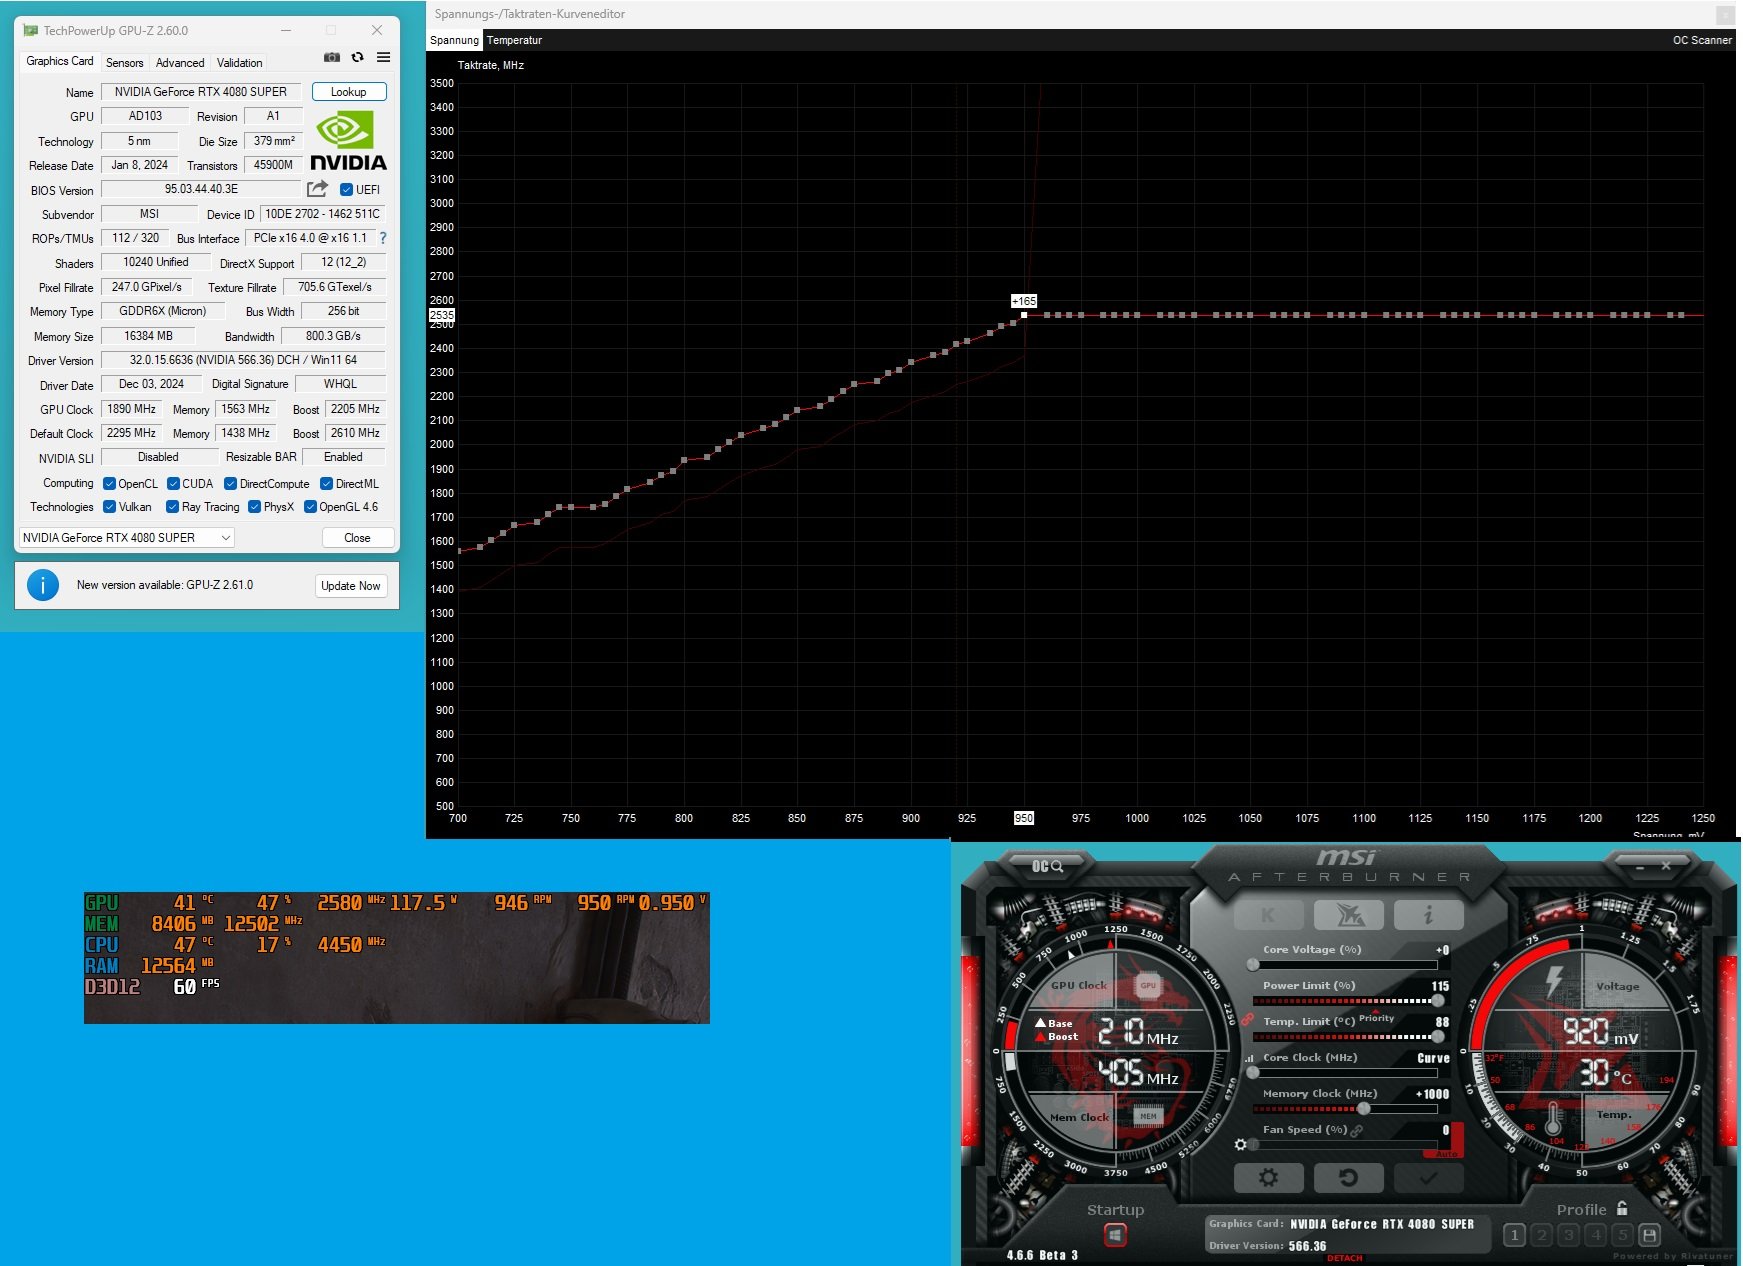The height and width of the screenshot is (1266, 1743).
Task: Click the Temp. Limit slider handle
Action: point(1438,1036)
